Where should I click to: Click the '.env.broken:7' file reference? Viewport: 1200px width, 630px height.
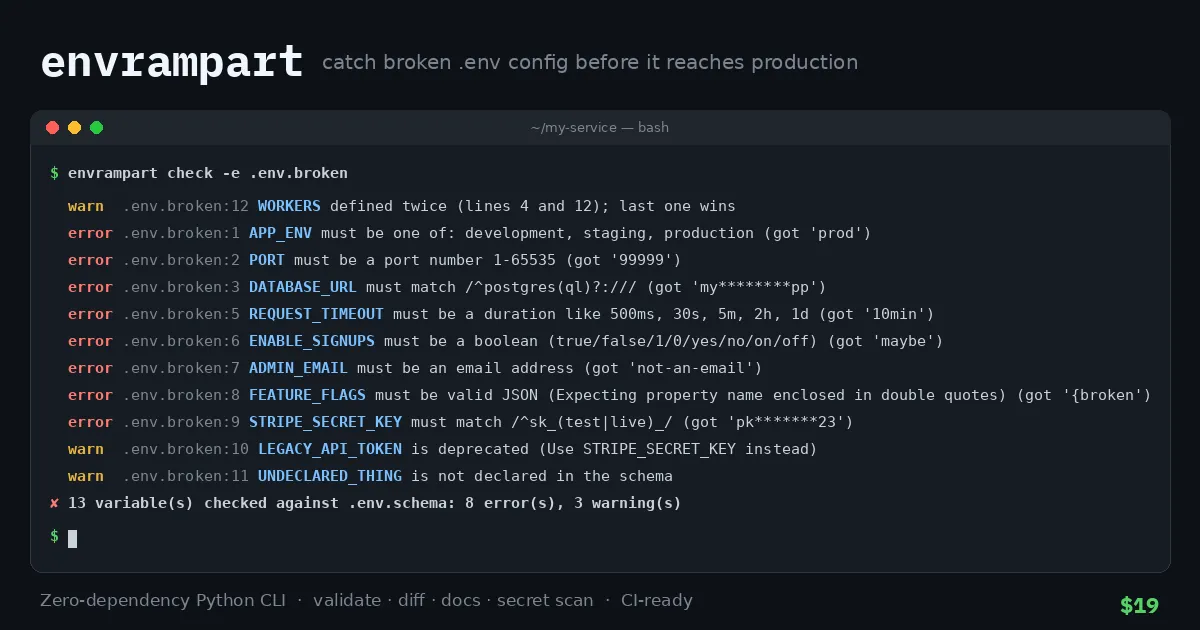click(181, 368)
